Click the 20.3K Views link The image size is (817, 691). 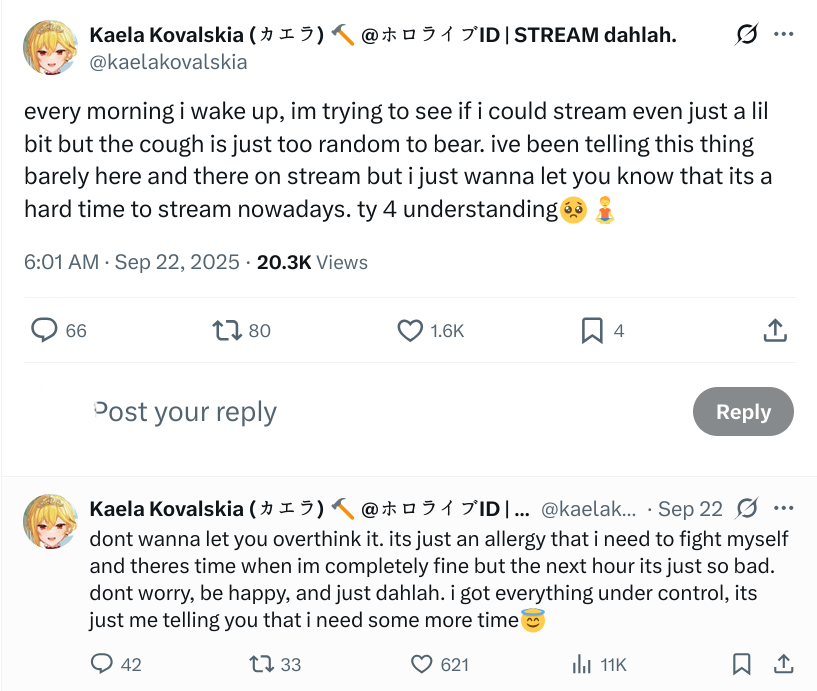312,263
